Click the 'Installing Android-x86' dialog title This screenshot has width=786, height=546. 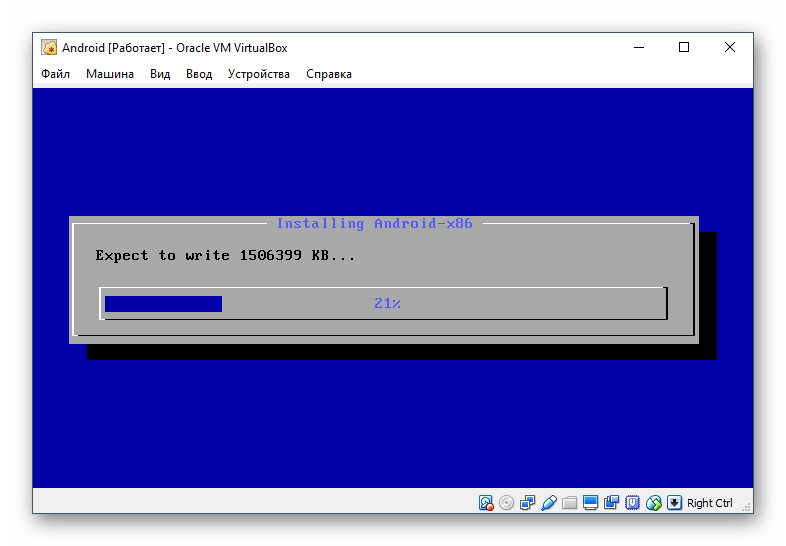(374, 223)
